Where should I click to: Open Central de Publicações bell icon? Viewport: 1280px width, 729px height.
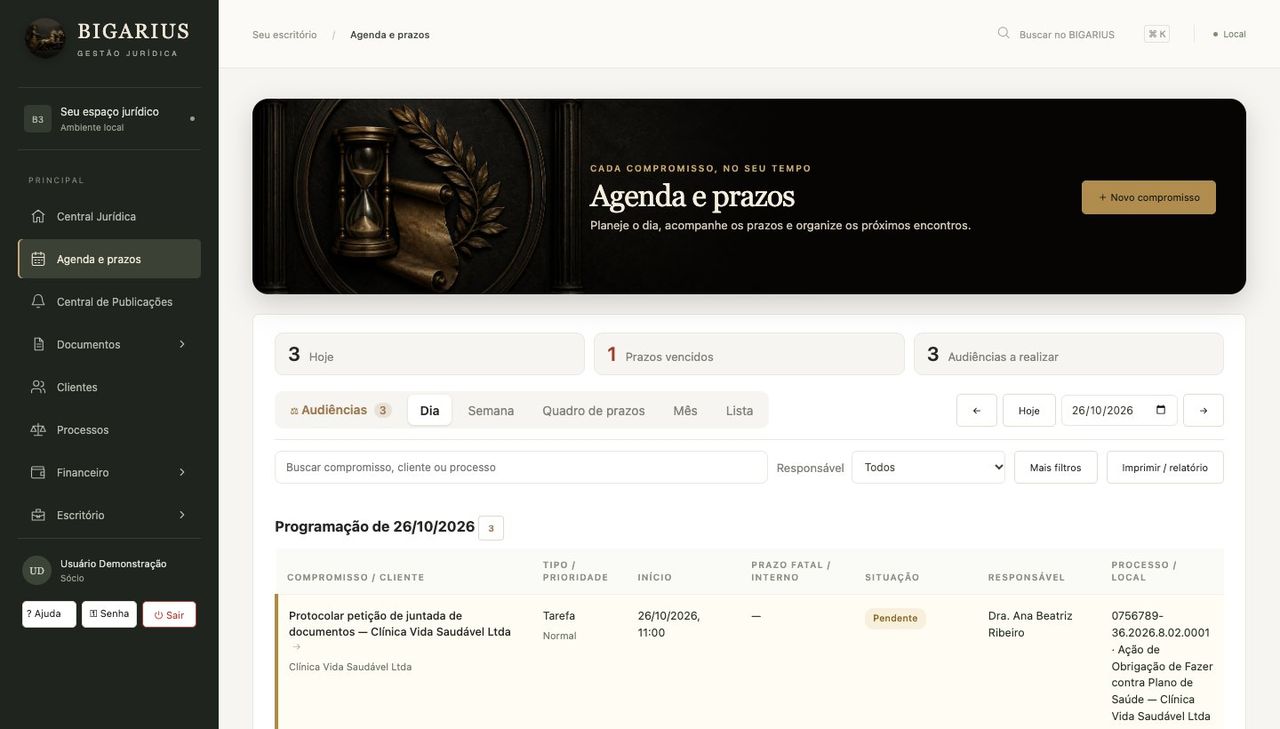[x=38, y=301]
